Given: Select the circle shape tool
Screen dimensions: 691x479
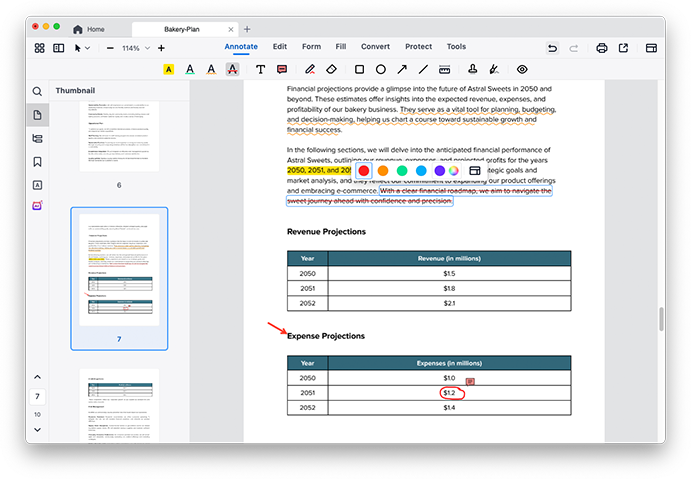Looking at the screenshot, I should click(x=381, y=70).
